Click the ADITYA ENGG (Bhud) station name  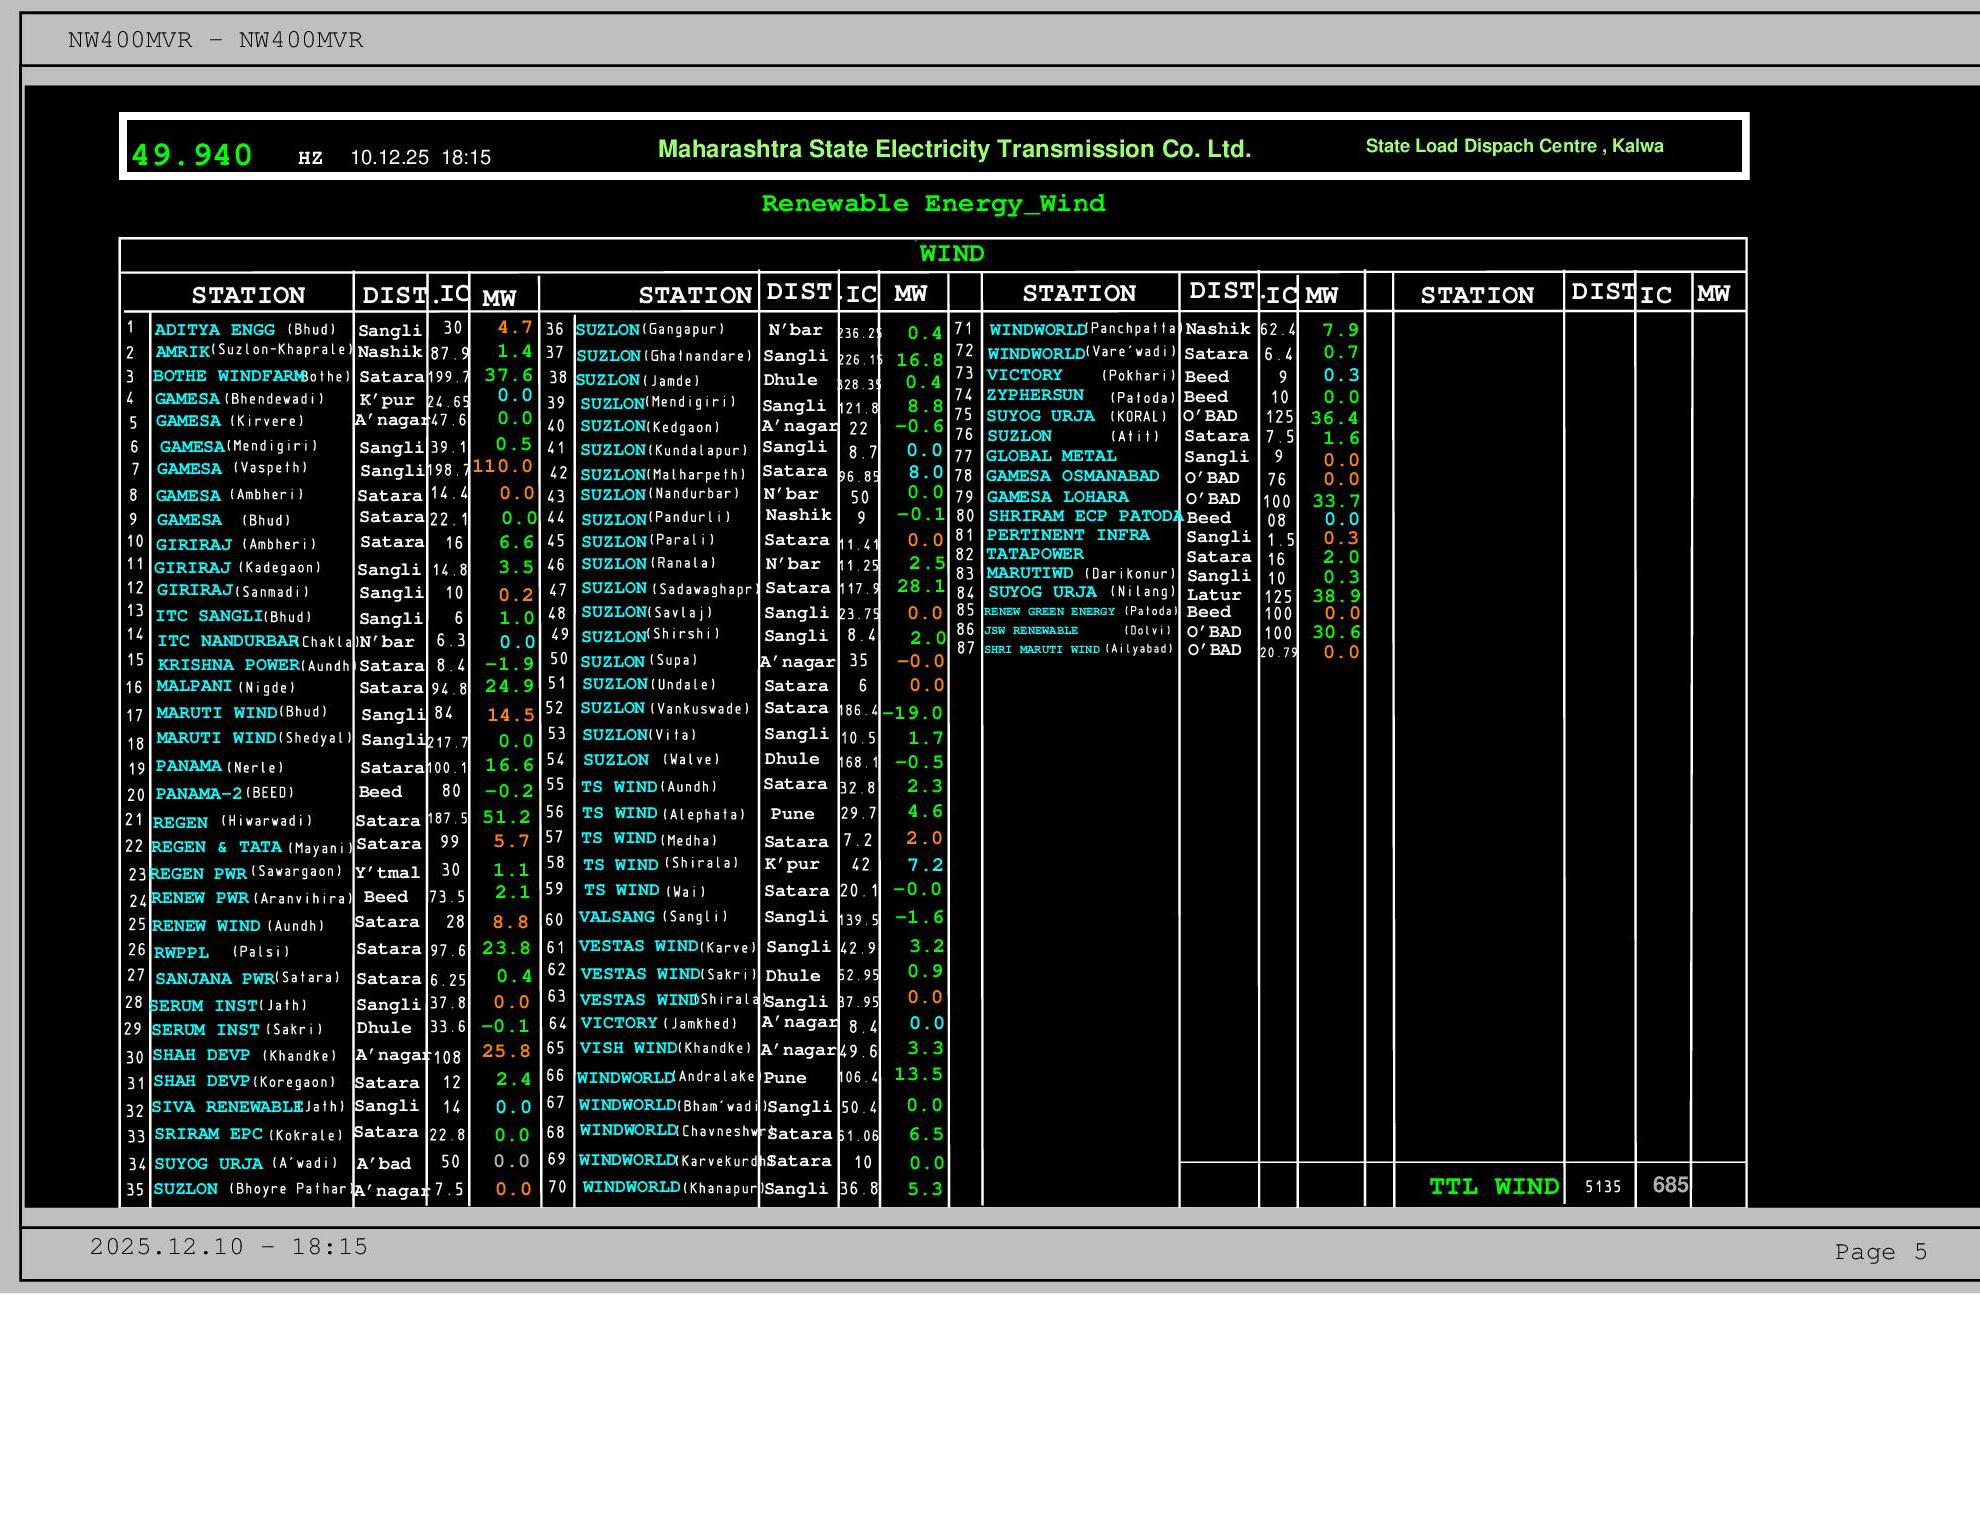click(x=245, y=330)
